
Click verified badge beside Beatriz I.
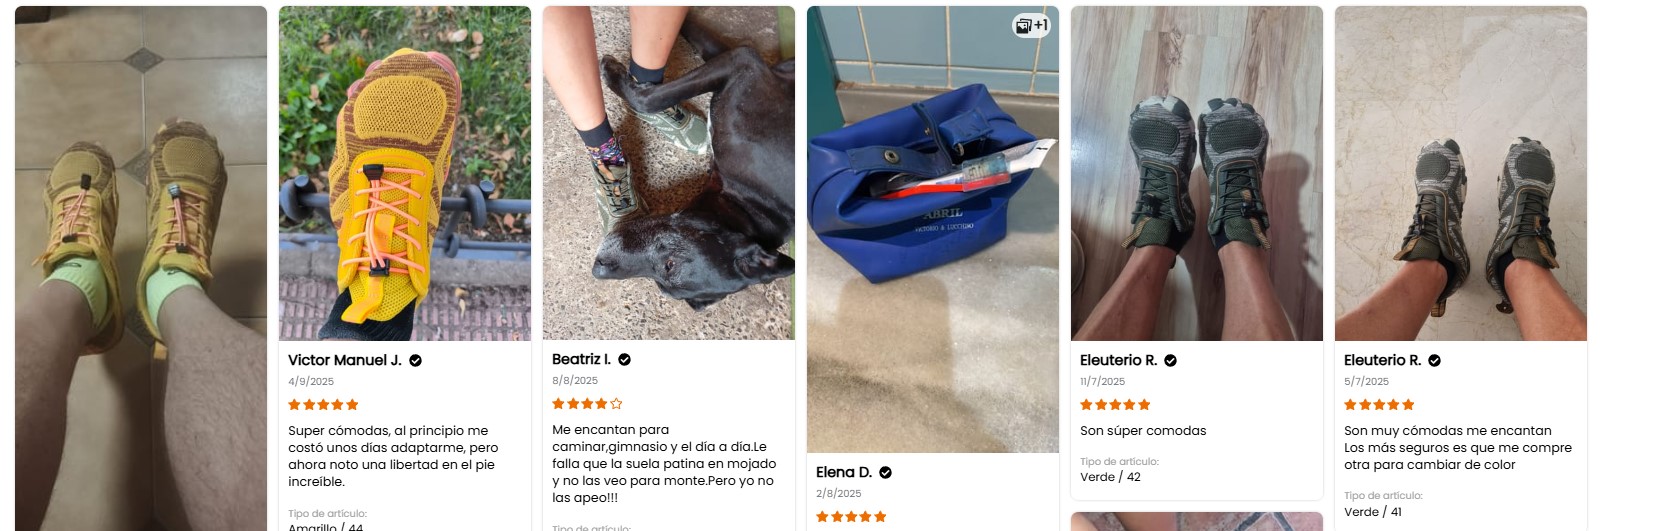click(625, 359)
